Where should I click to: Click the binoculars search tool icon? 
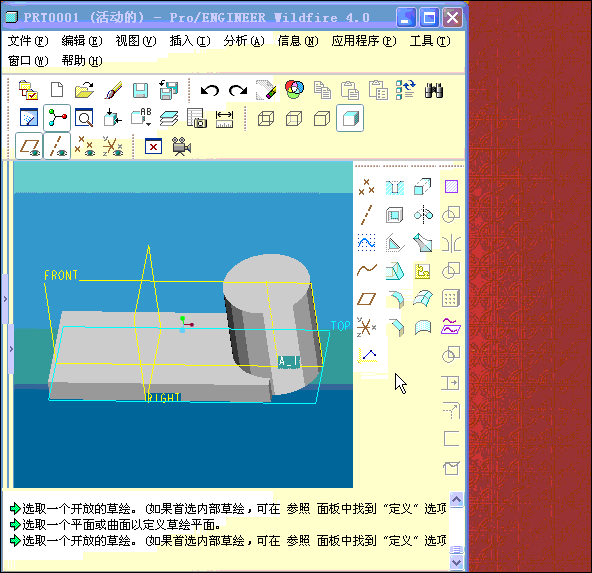tap(434, 91)
